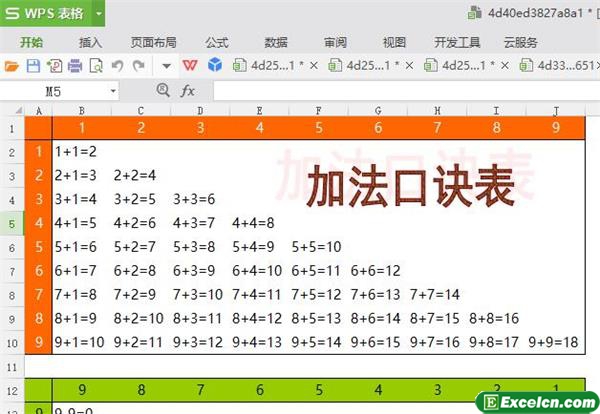Open the 页面布局 ribbon tab

(x=153, y=42)
